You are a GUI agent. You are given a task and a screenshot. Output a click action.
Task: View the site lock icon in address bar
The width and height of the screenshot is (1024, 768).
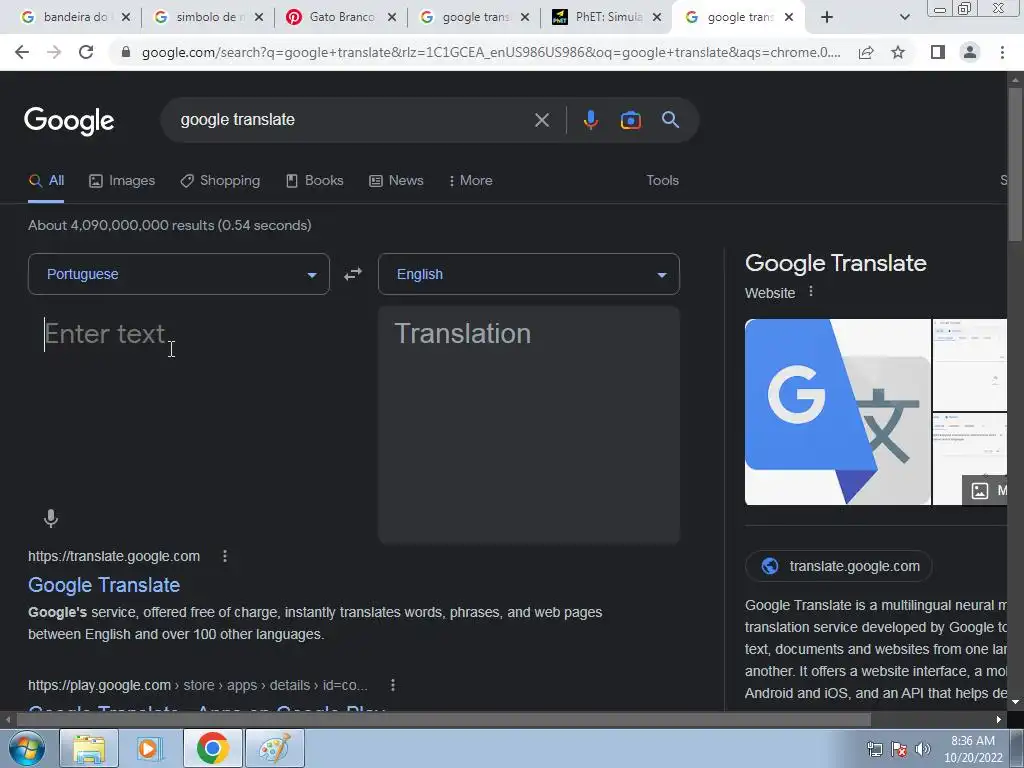(126, 52)
